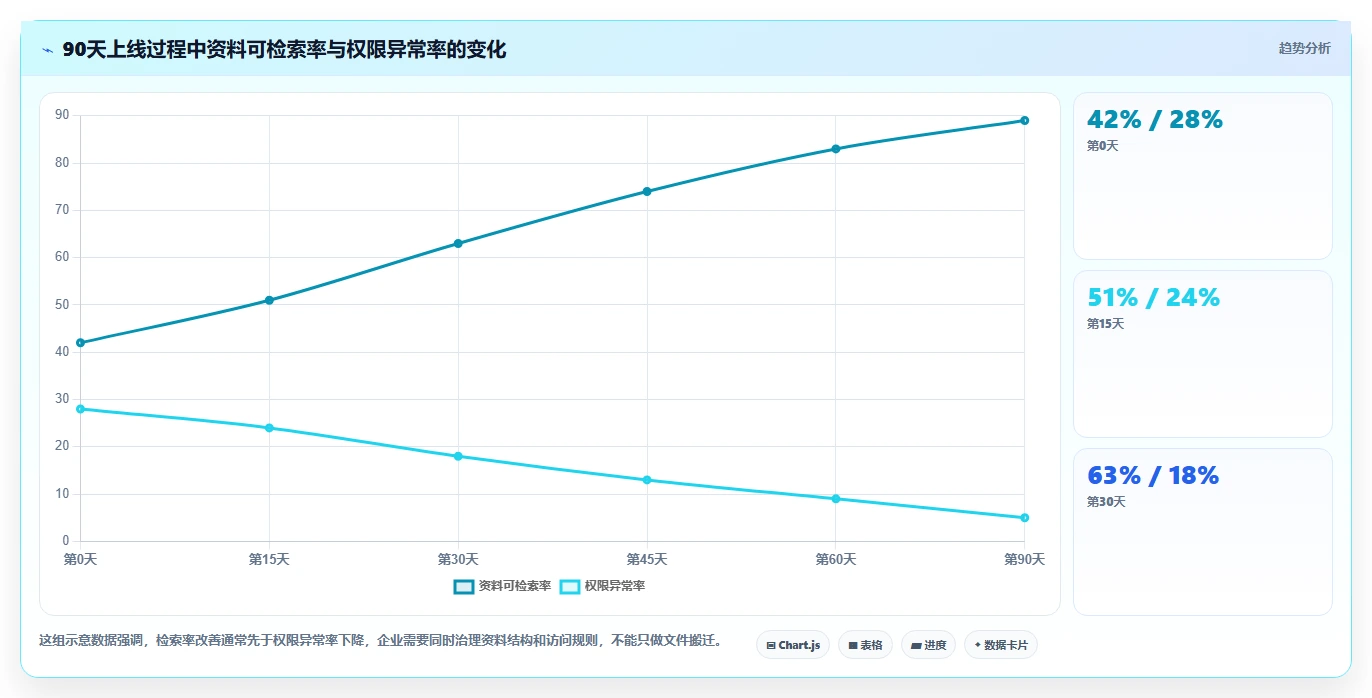
Task: Click the icon in the 进度 tag
Action: click(916, 646)
